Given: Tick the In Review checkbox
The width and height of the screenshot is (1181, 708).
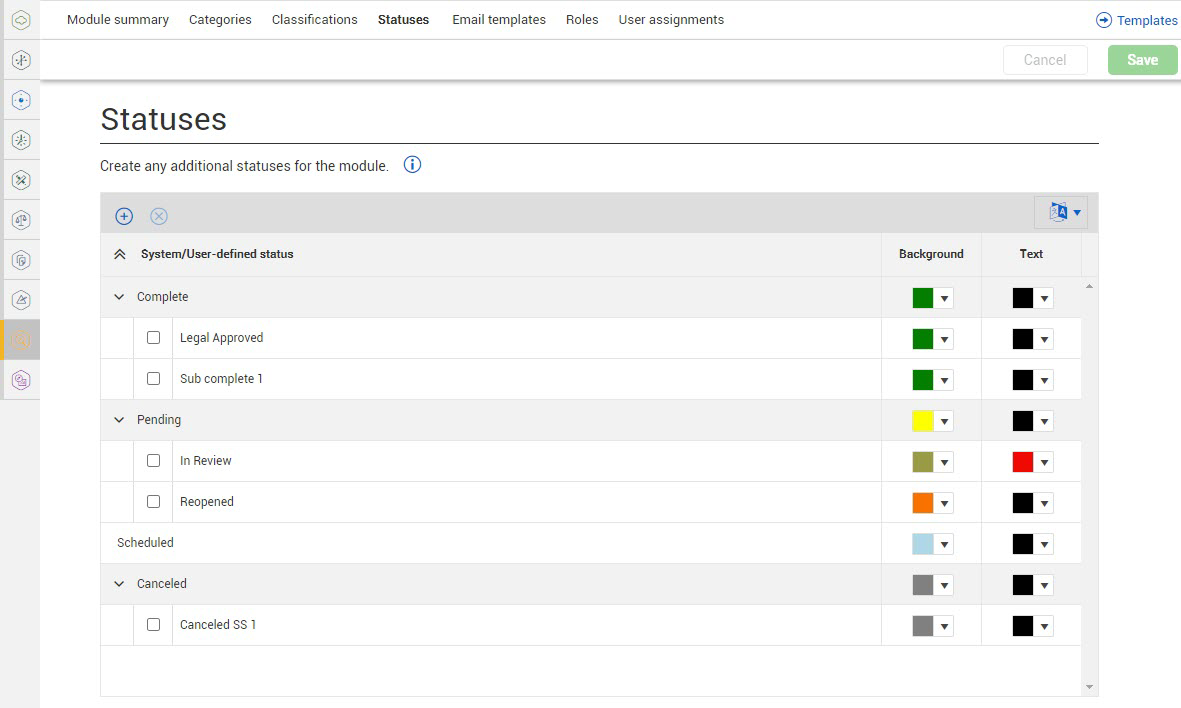Looking at the screenshot, I should point(153,461).
